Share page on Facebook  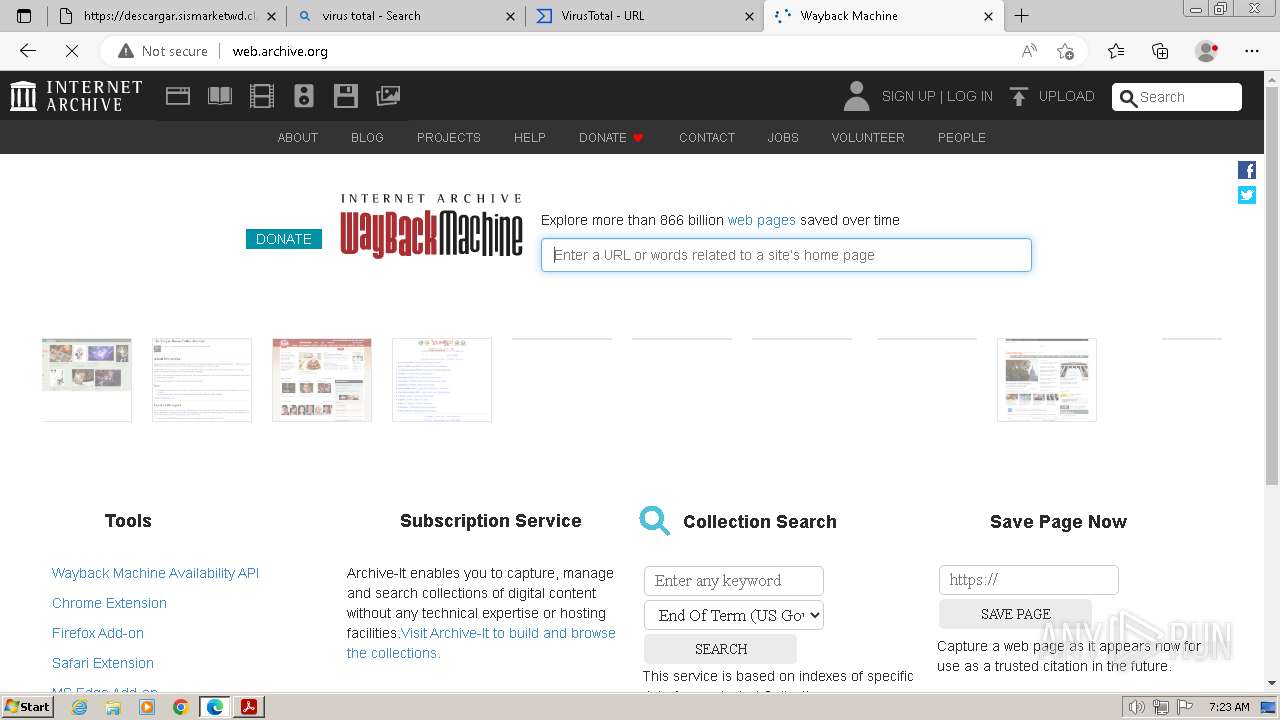tap(1247, 170)
